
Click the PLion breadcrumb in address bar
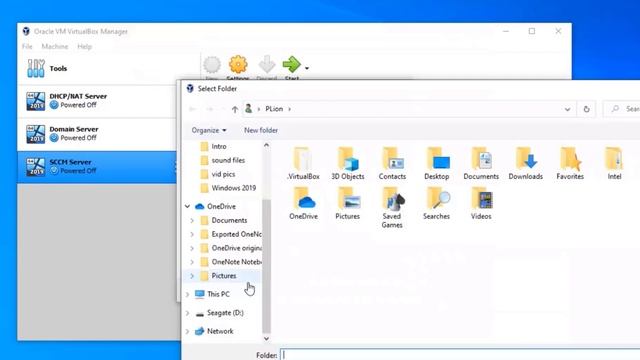coord(274,109)
